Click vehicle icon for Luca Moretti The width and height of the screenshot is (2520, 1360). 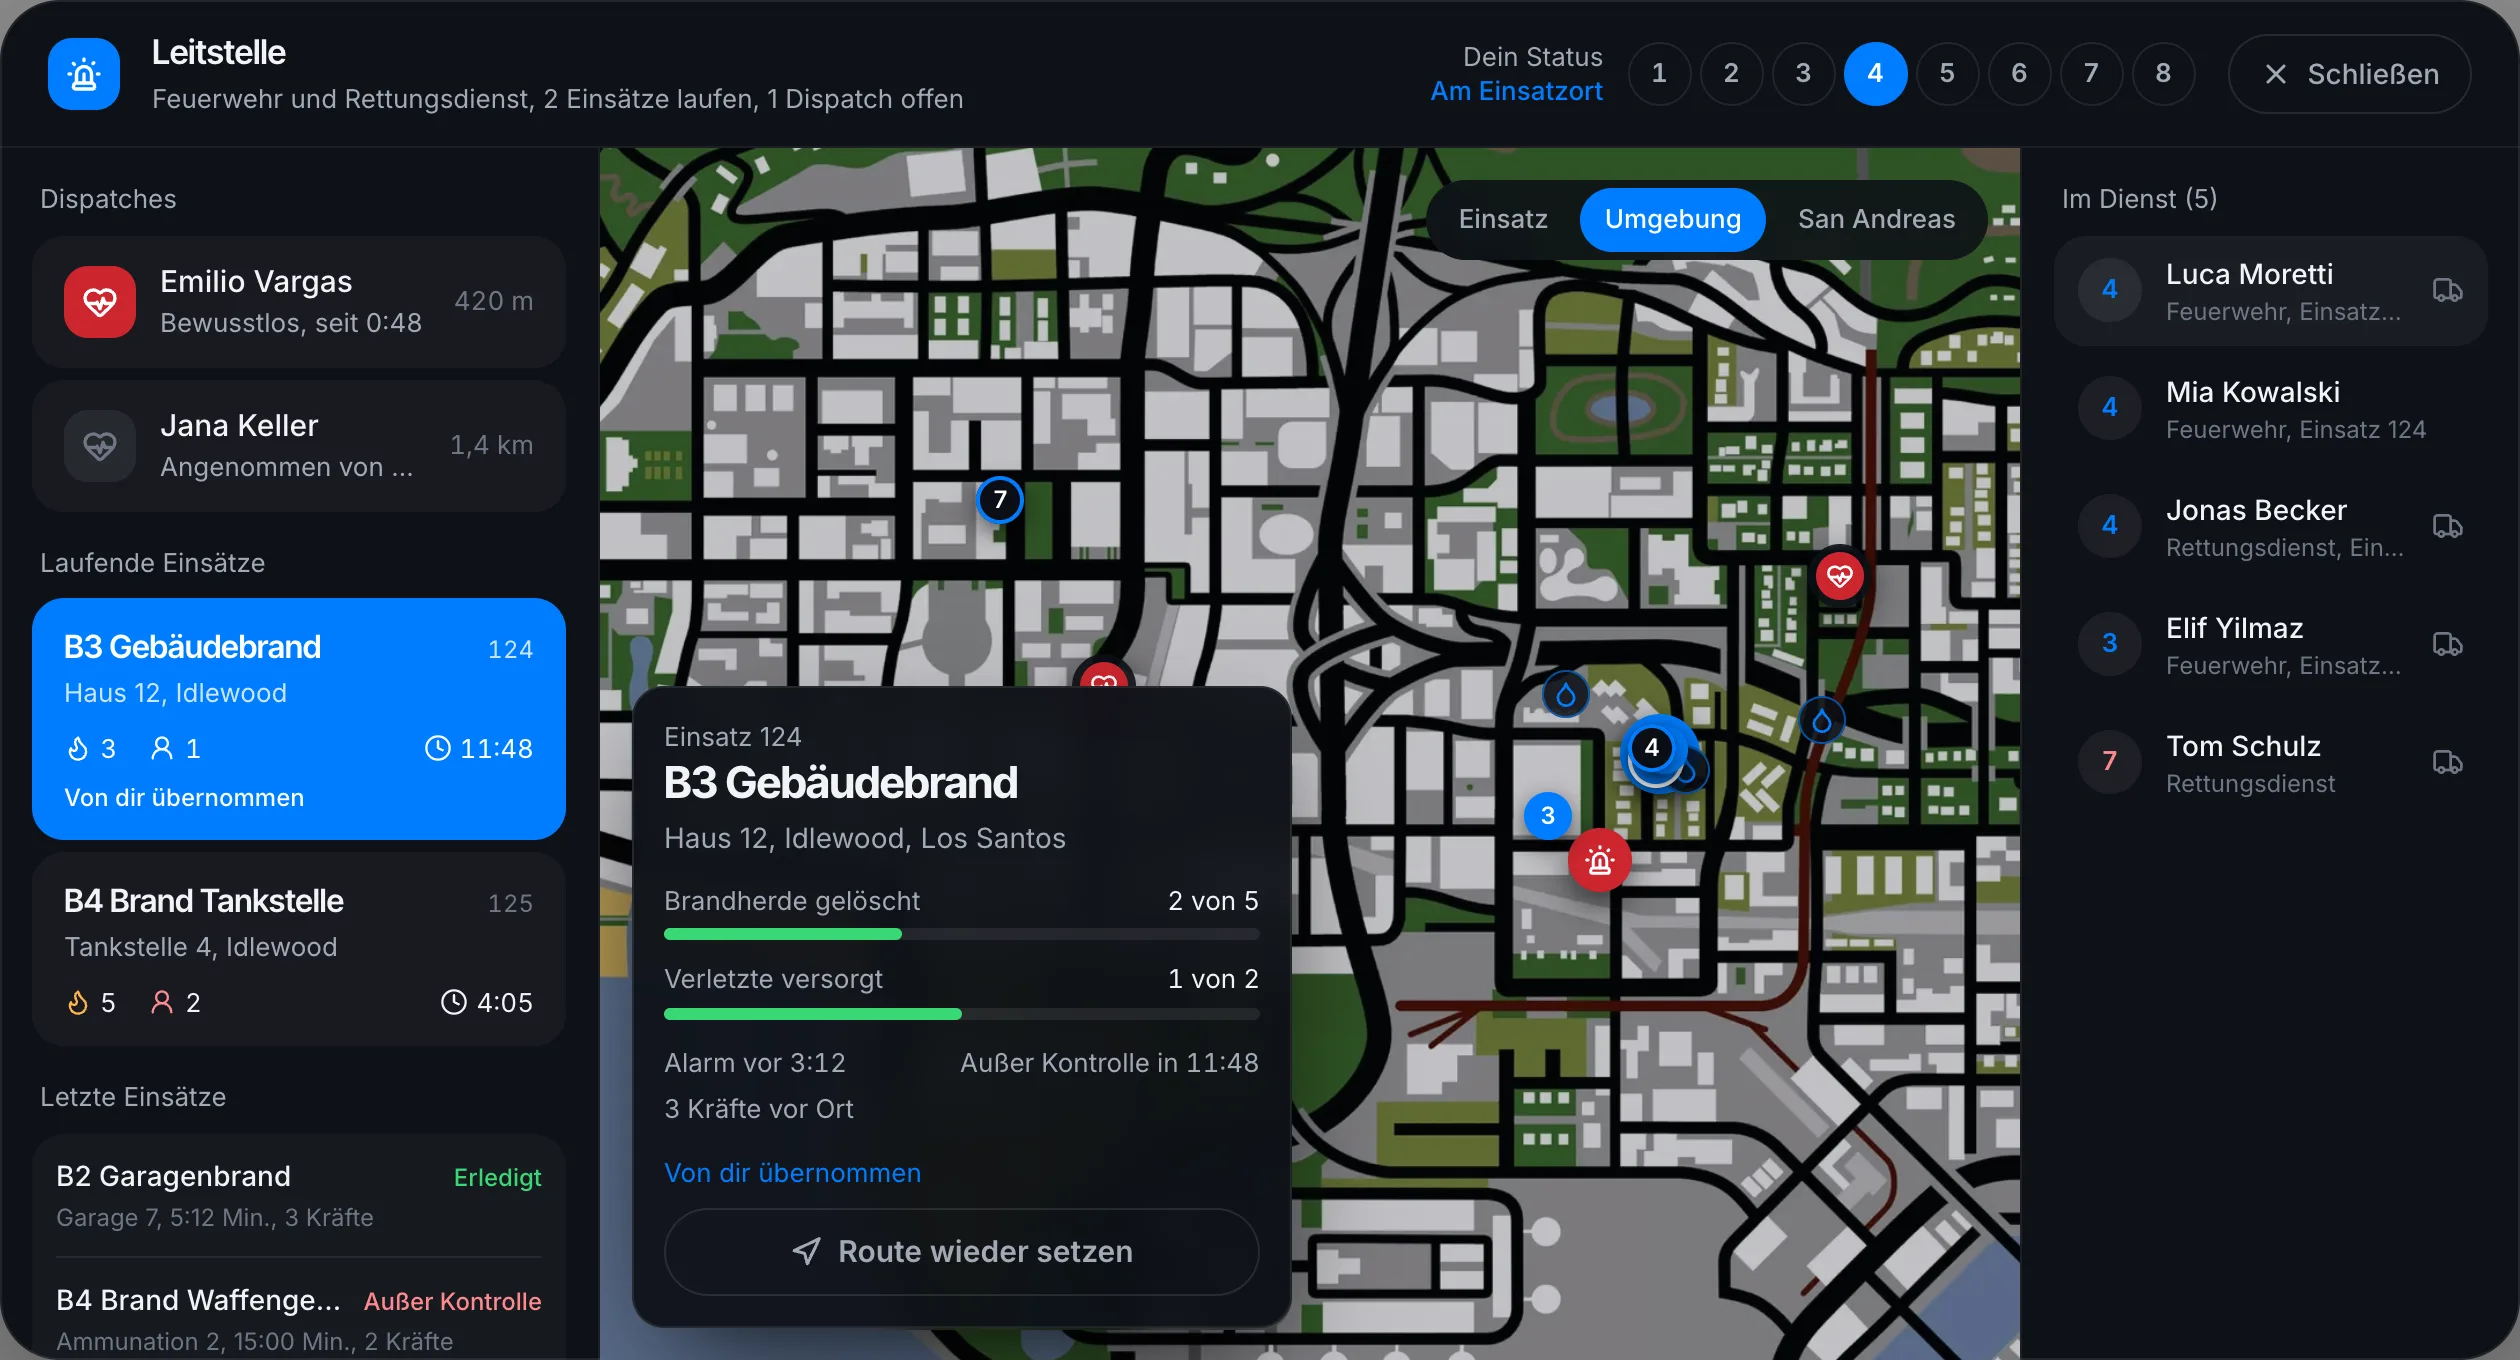click(2447, 291)
